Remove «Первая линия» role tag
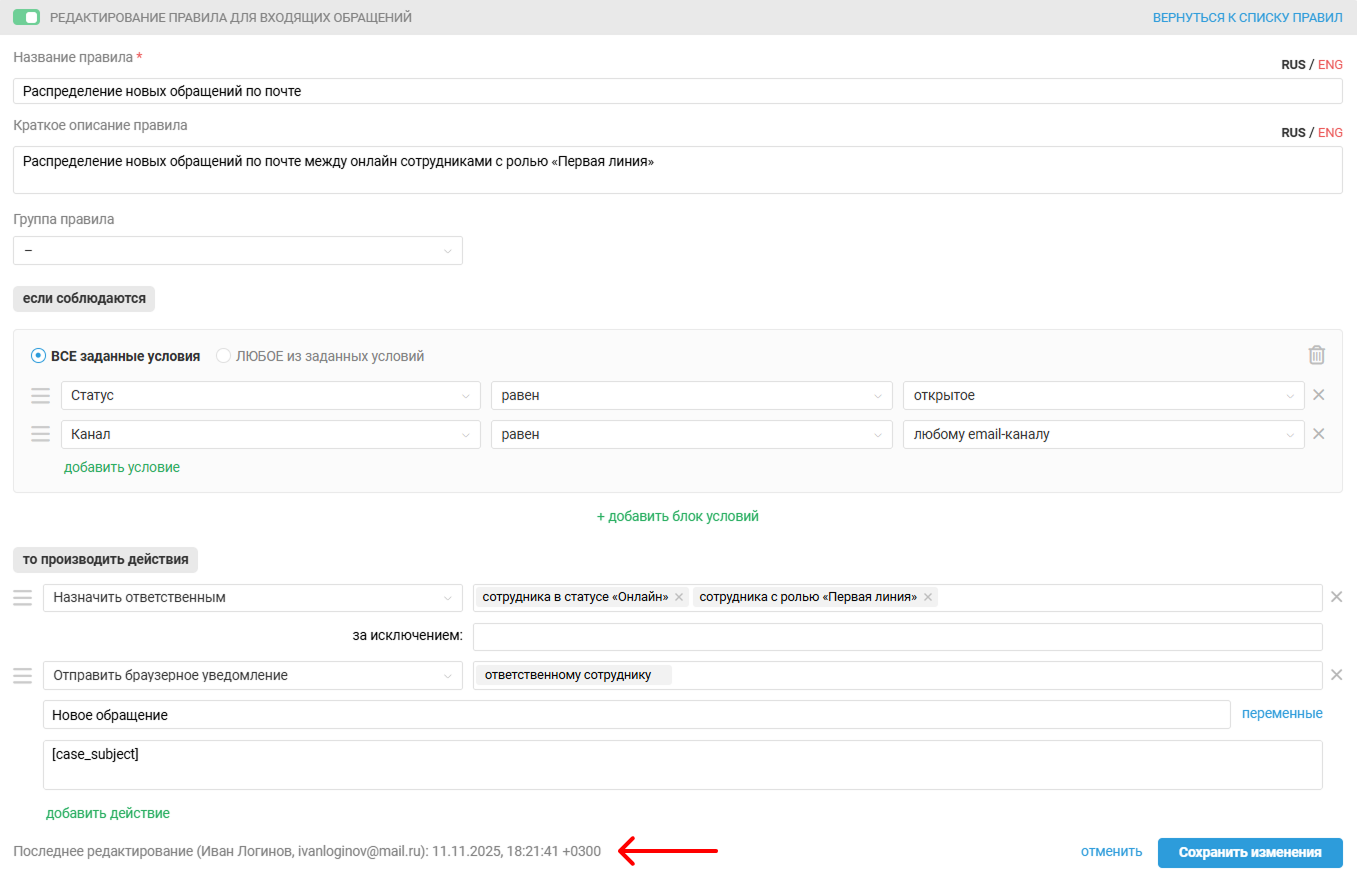 tap(928, 597)
